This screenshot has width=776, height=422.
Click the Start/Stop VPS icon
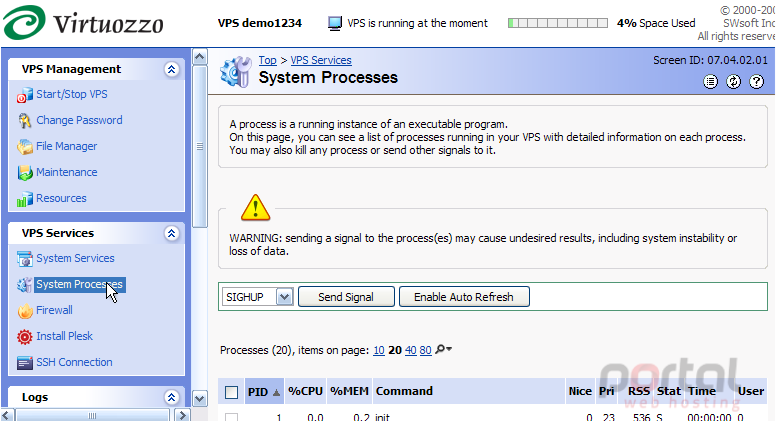click(24, 95)
